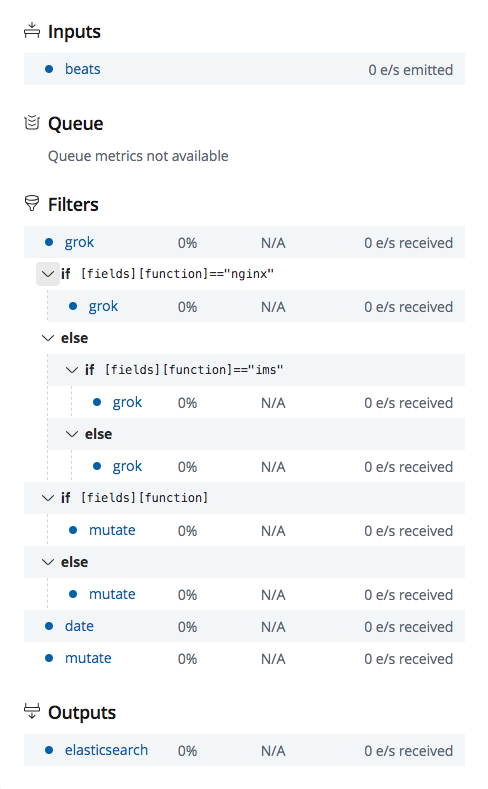Open the grok filter under nginx condition
488x789 pixels.
pyautogui.click(x=103, y=306)
